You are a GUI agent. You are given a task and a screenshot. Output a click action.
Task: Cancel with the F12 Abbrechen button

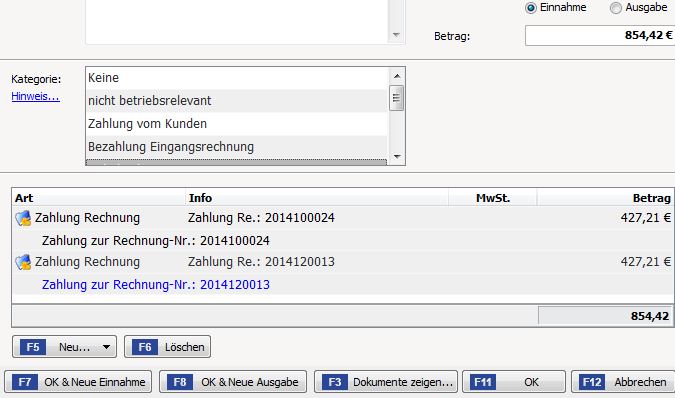(623, 382)
